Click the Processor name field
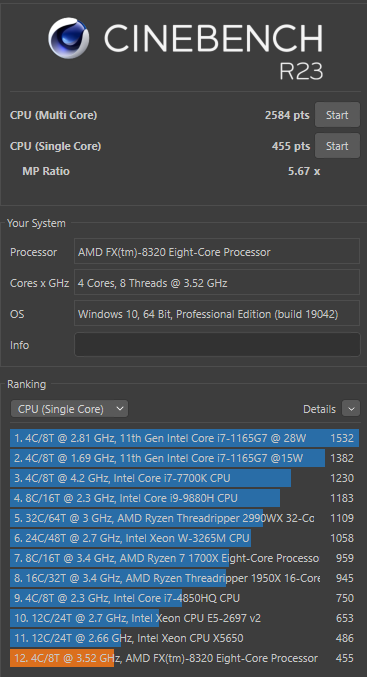The width and height of the screenshot is (367, 677). (x=217, y=252)
